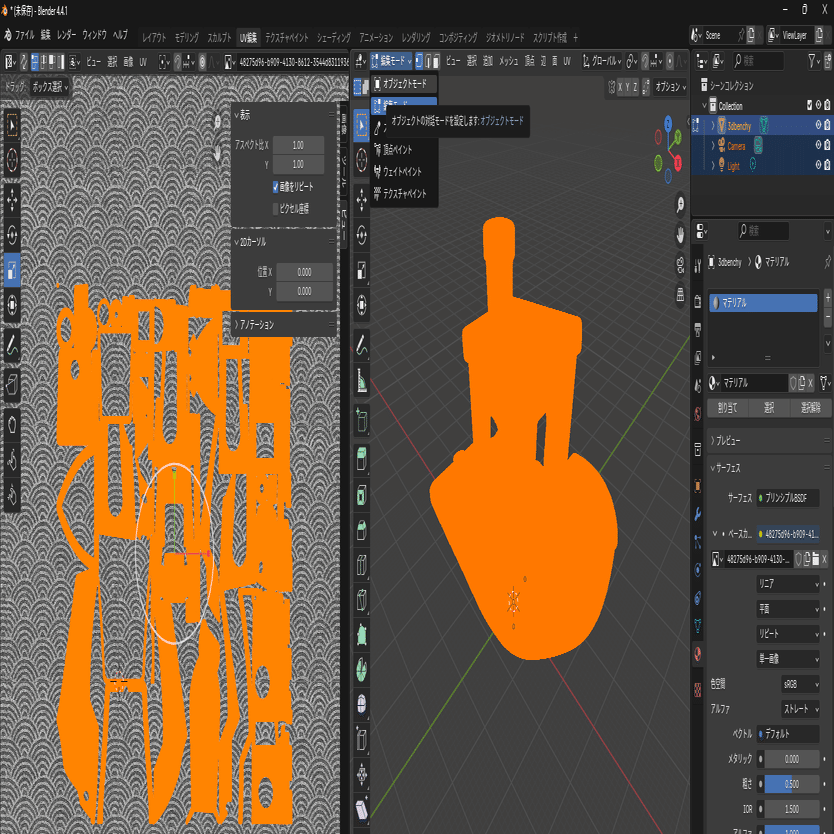Select the 3D viewport measure tool
The width and height of the screenshot is (834, 834).
coord(362,380)
